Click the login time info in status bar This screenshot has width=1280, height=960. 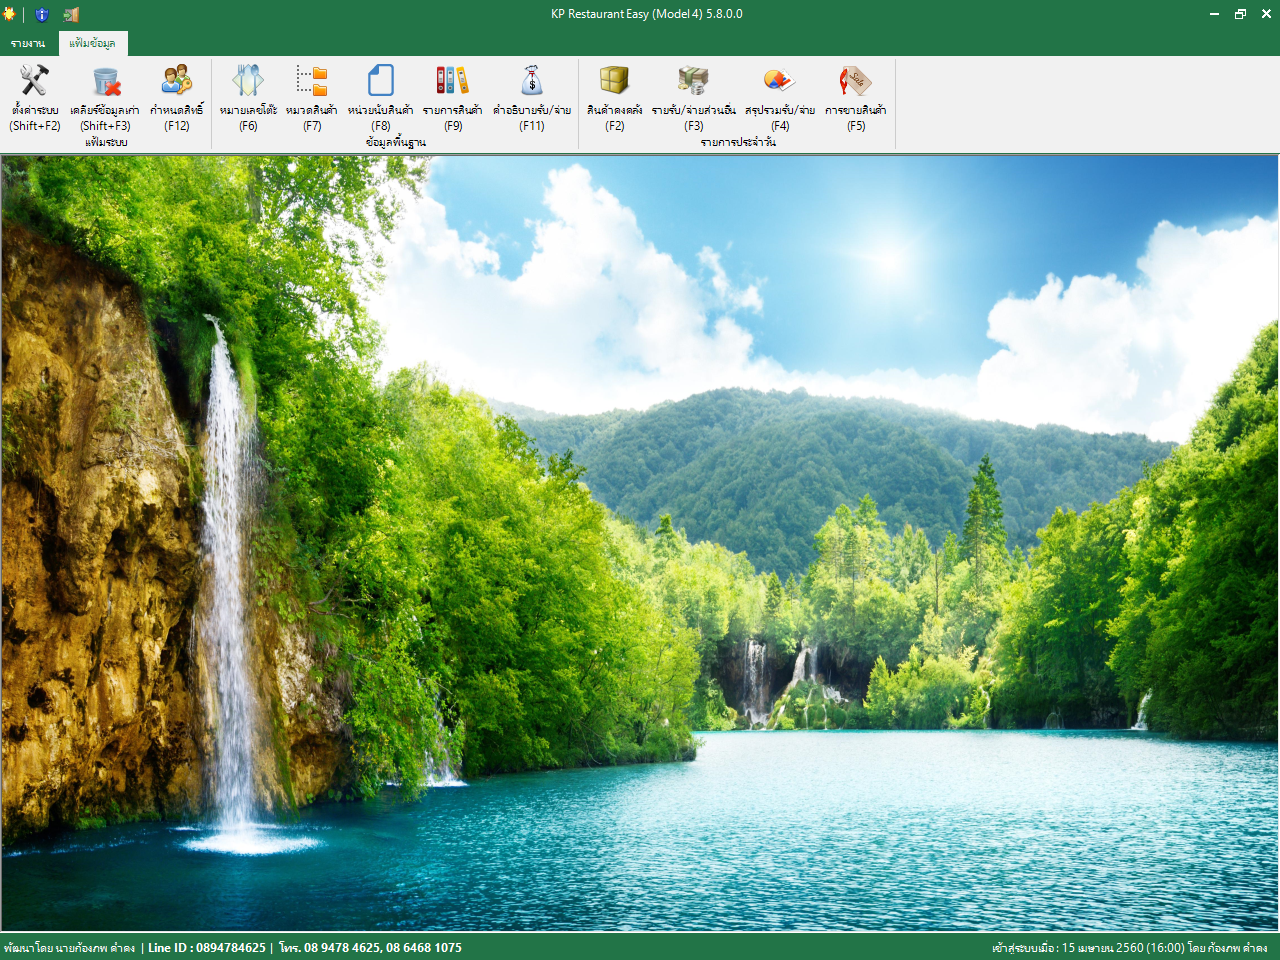[x=1129, y=947]
